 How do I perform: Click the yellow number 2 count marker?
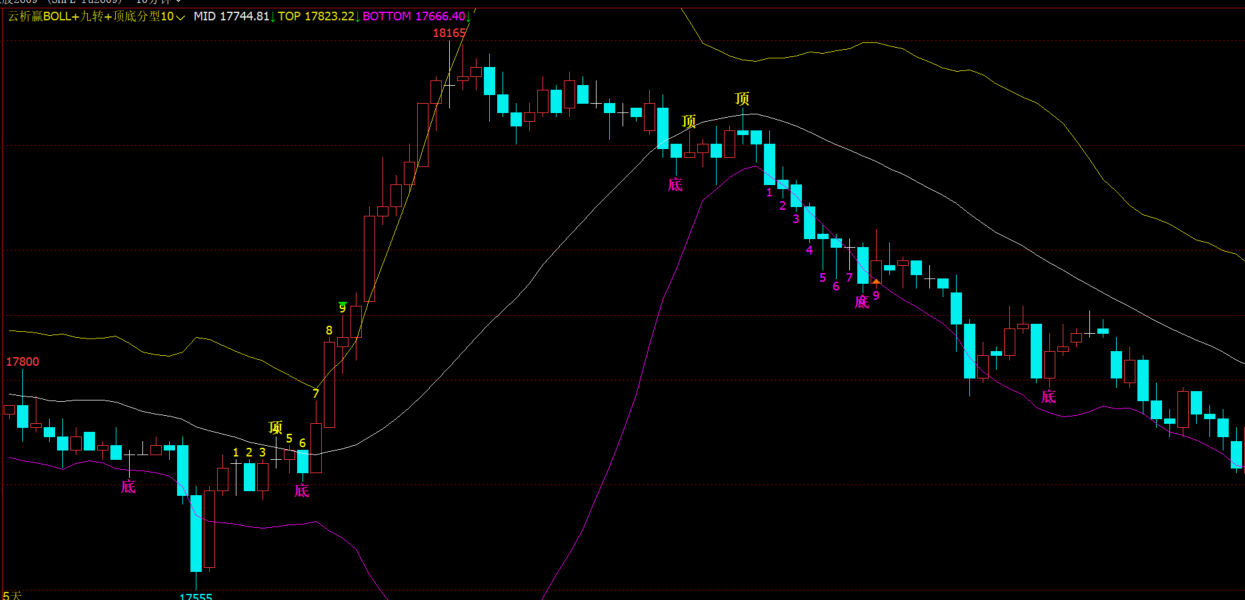coord(249,453)
